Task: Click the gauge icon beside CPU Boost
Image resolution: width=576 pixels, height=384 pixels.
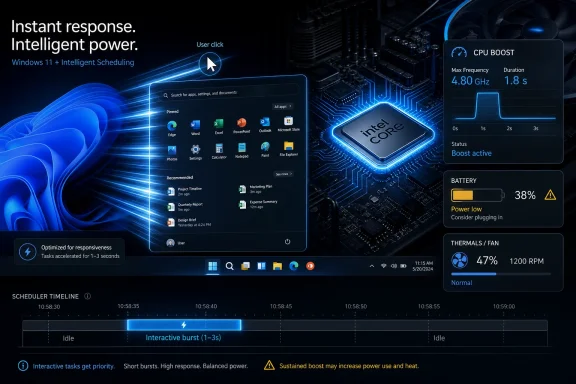Action: pyautogui.click(x=459, y=53)
